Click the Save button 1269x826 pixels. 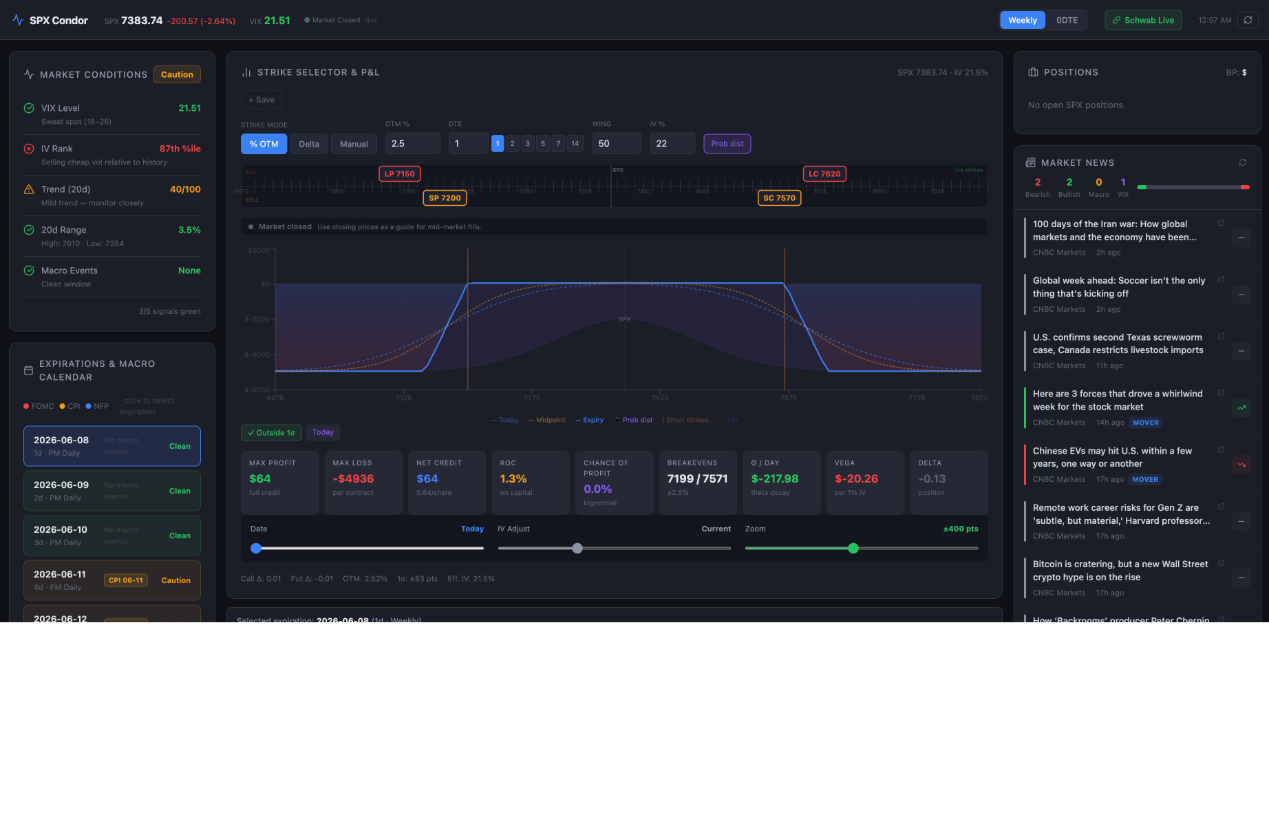click(x=261, y=100)
